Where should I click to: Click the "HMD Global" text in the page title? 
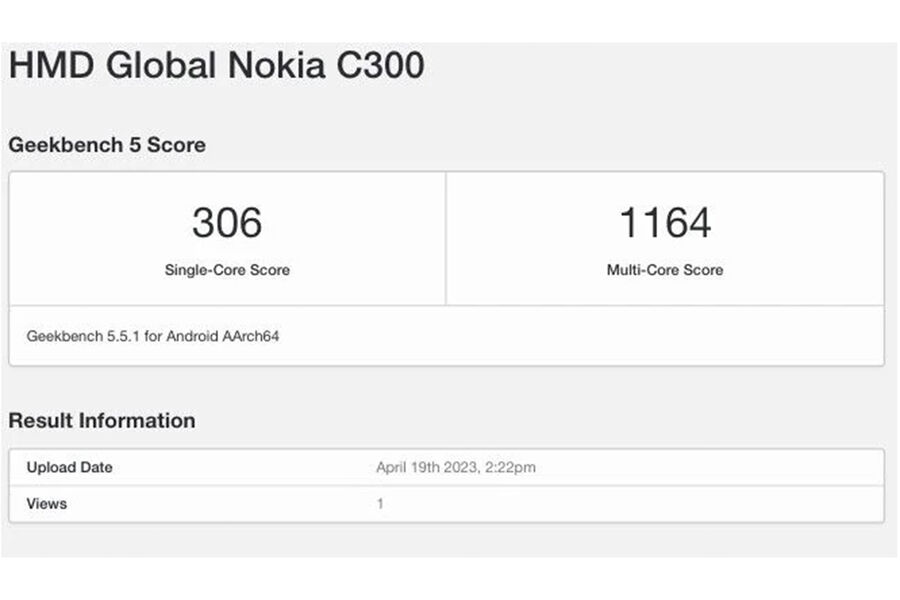[x=112, y=66]
